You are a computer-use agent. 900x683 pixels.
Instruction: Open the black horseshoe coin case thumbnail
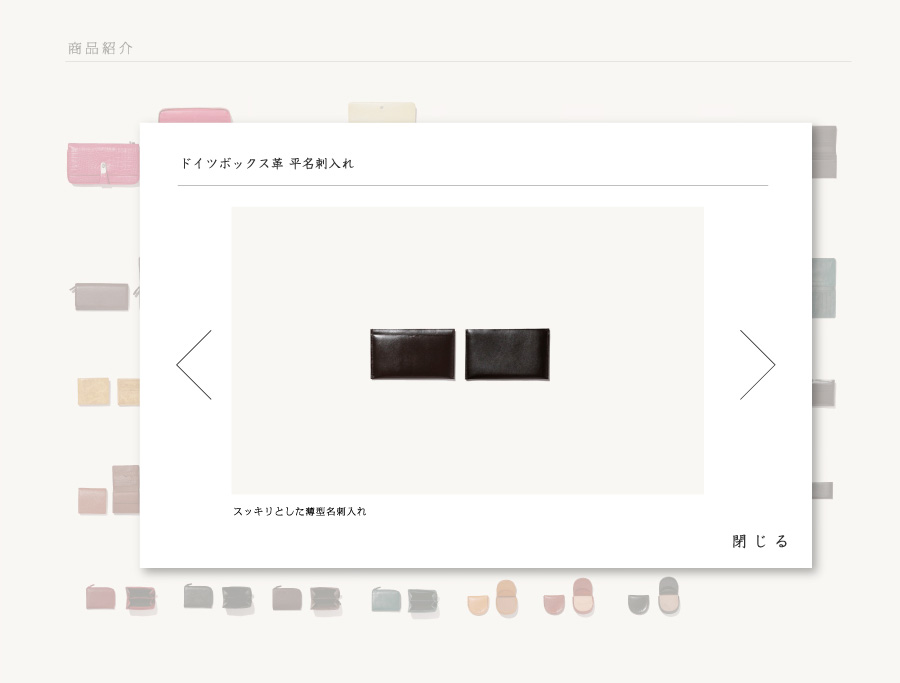654,597
